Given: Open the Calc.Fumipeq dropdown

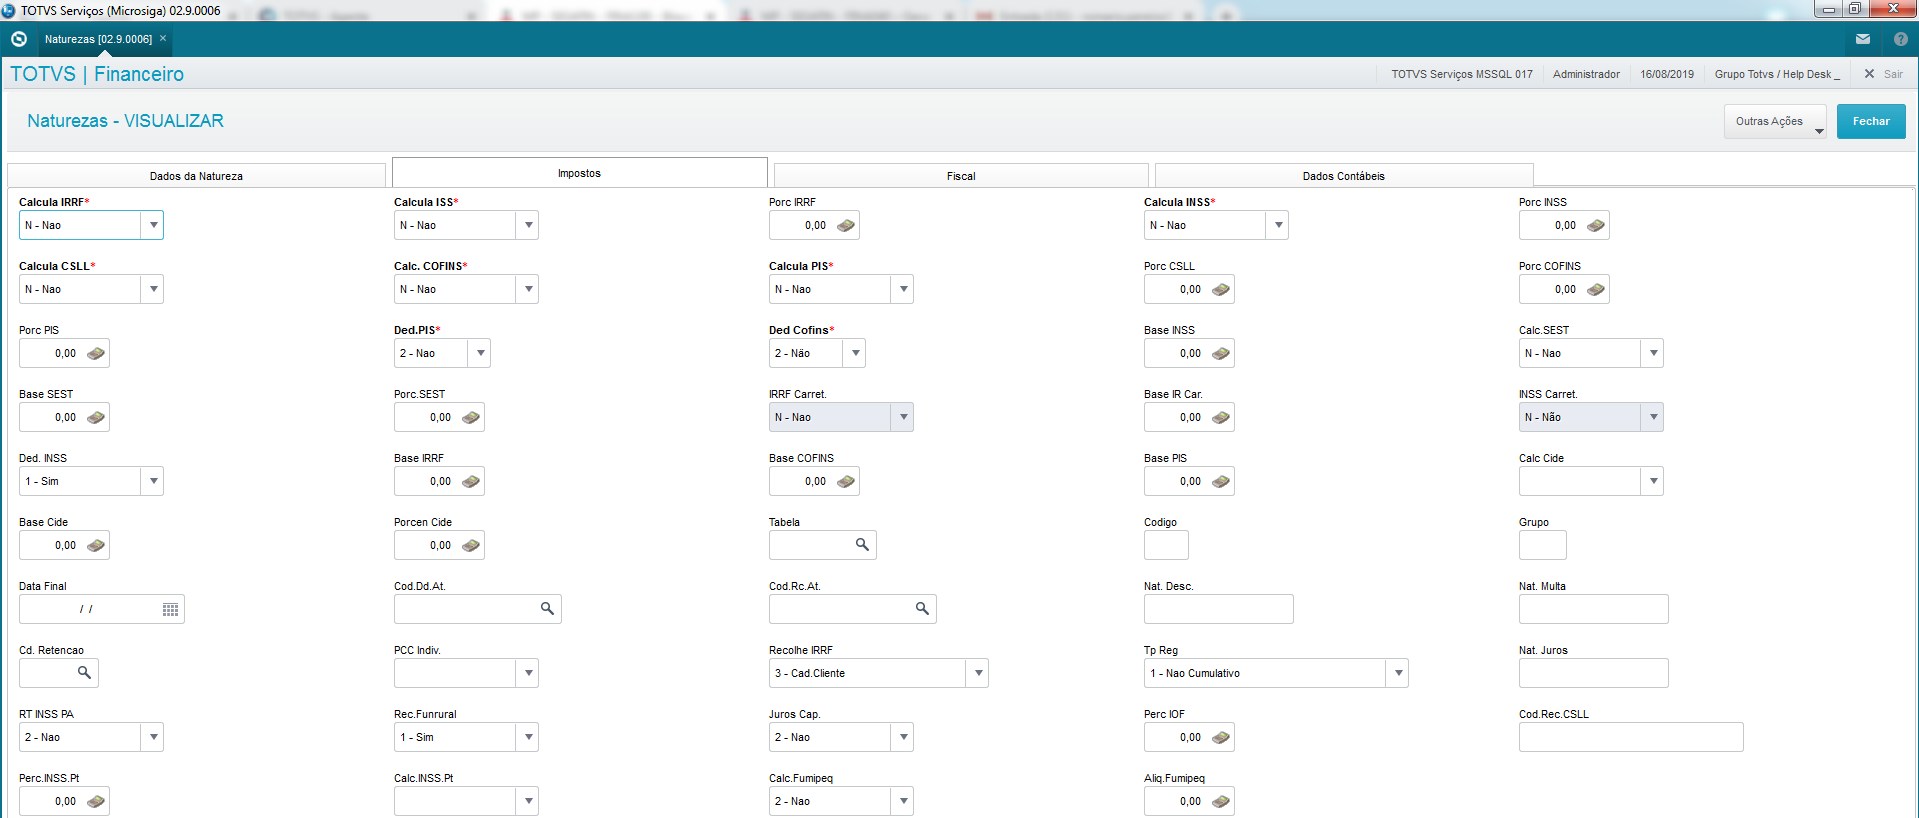Looking at the screenshot, I should point(903,801).
